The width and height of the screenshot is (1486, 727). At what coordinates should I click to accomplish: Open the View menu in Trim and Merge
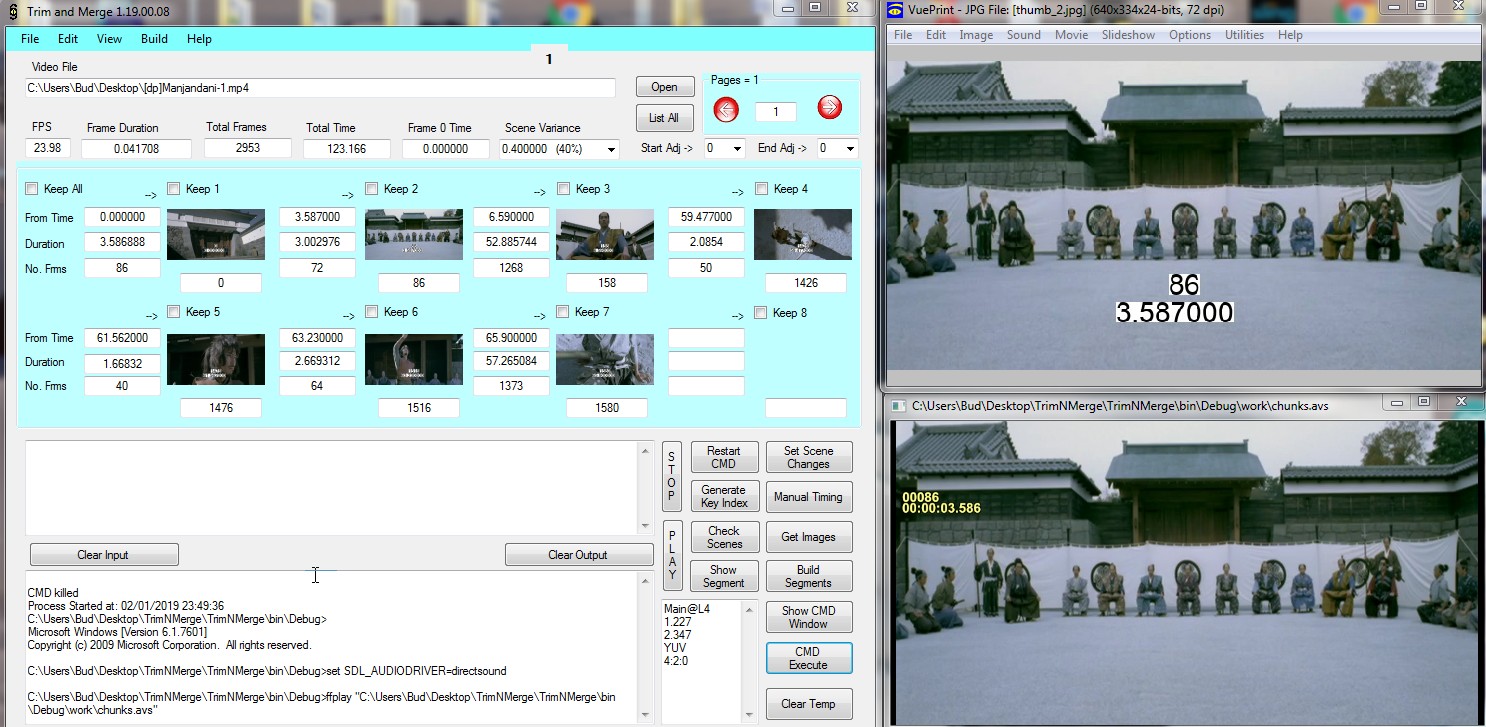110,39
